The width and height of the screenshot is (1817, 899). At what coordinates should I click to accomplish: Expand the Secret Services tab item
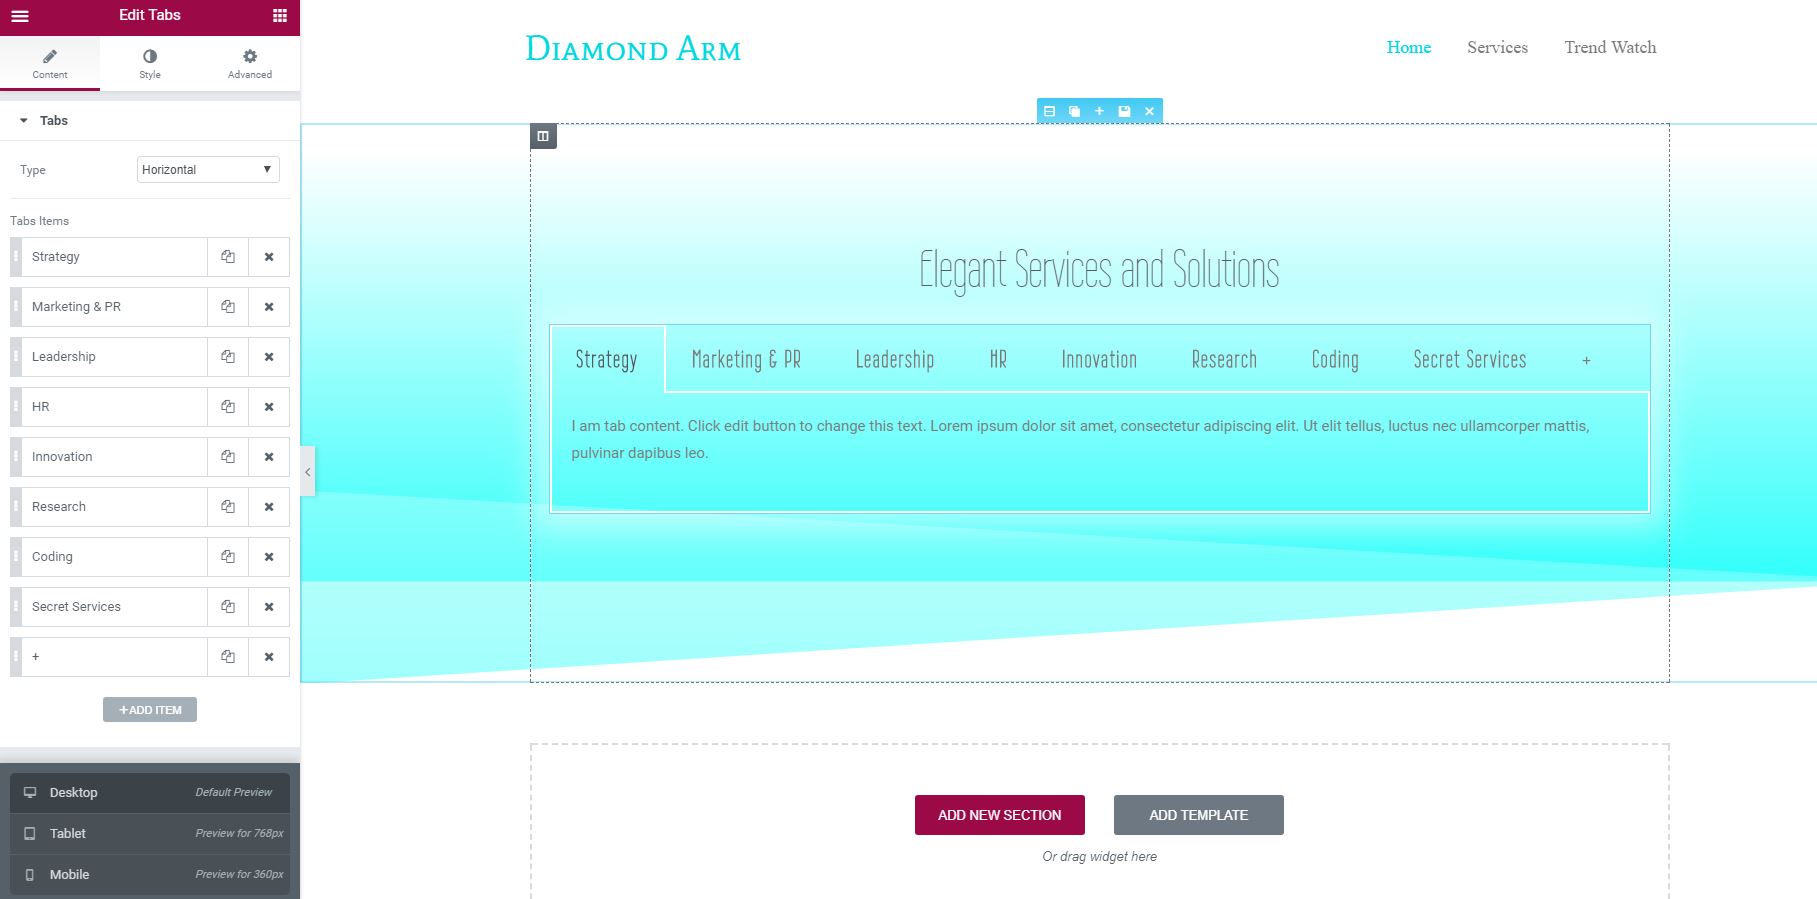(x=114, y=607)
